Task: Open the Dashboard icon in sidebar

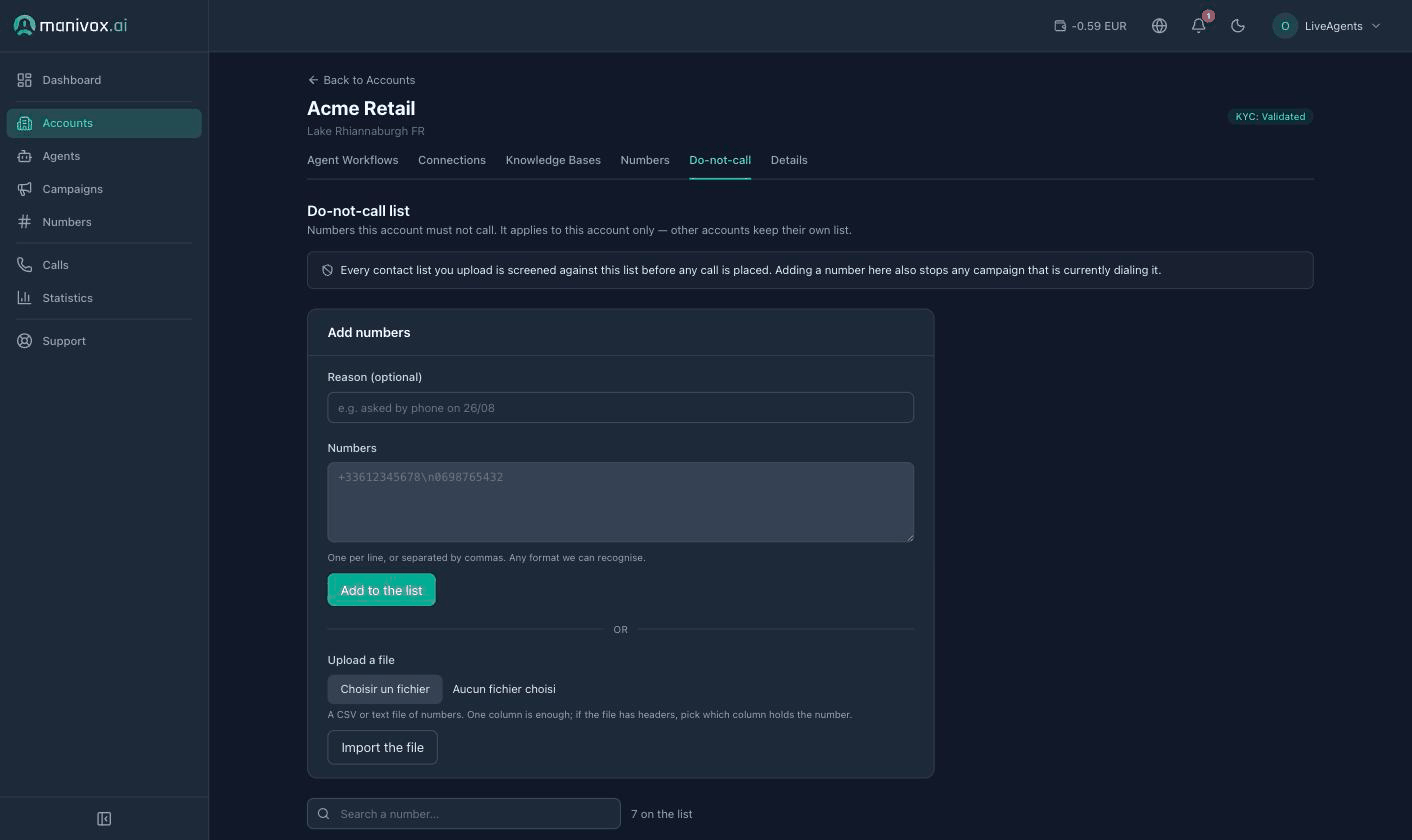Action: click(24, 80)
